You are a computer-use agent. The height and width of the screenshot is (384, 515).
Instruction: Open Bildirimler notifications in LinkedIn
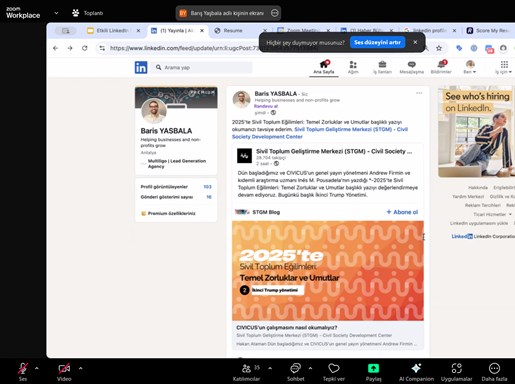coord(441,67)
